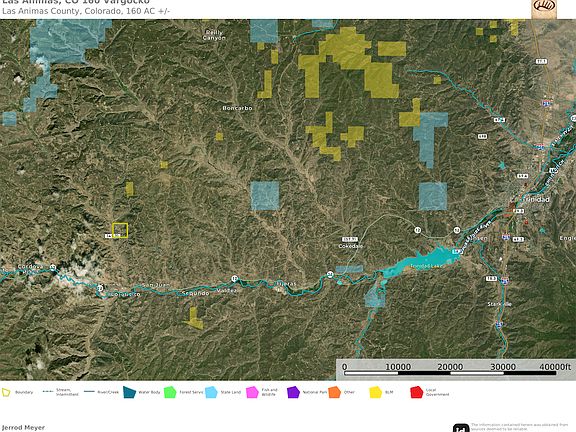576x432 pixels.
Task: Click the purple National Park legend icon
Action: 293,392
